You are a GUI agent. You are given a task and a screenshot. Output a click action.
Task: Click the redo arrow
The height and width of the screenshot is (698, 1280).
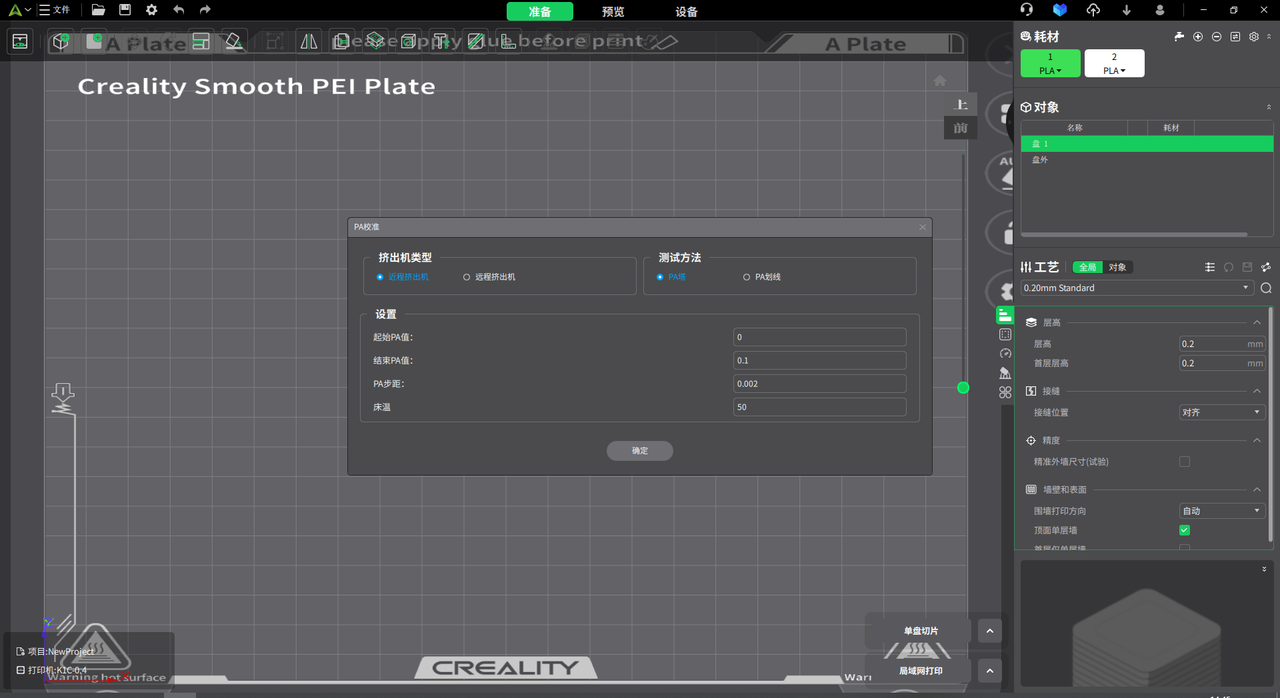pos(205,10)
